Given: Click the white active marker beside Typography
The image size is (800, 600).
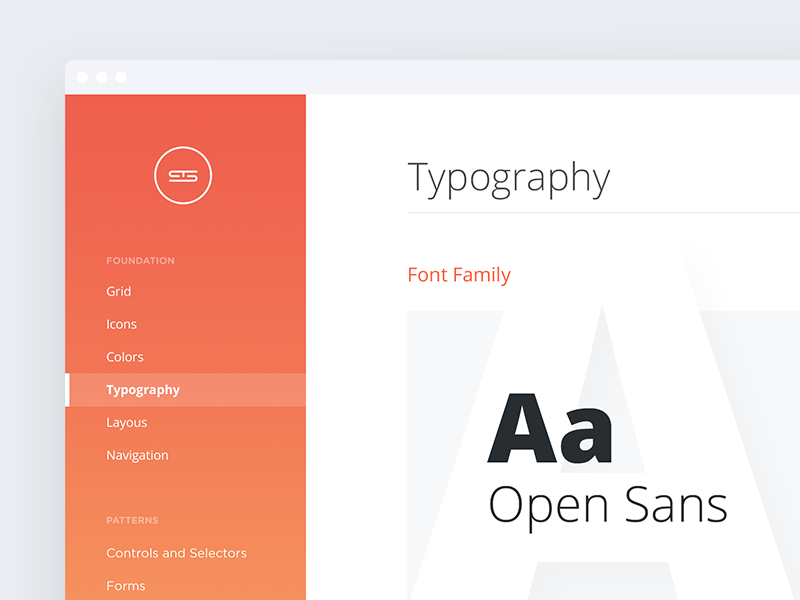Looking at the screenshot, I should pyautogui.click(x=67, y=390).
